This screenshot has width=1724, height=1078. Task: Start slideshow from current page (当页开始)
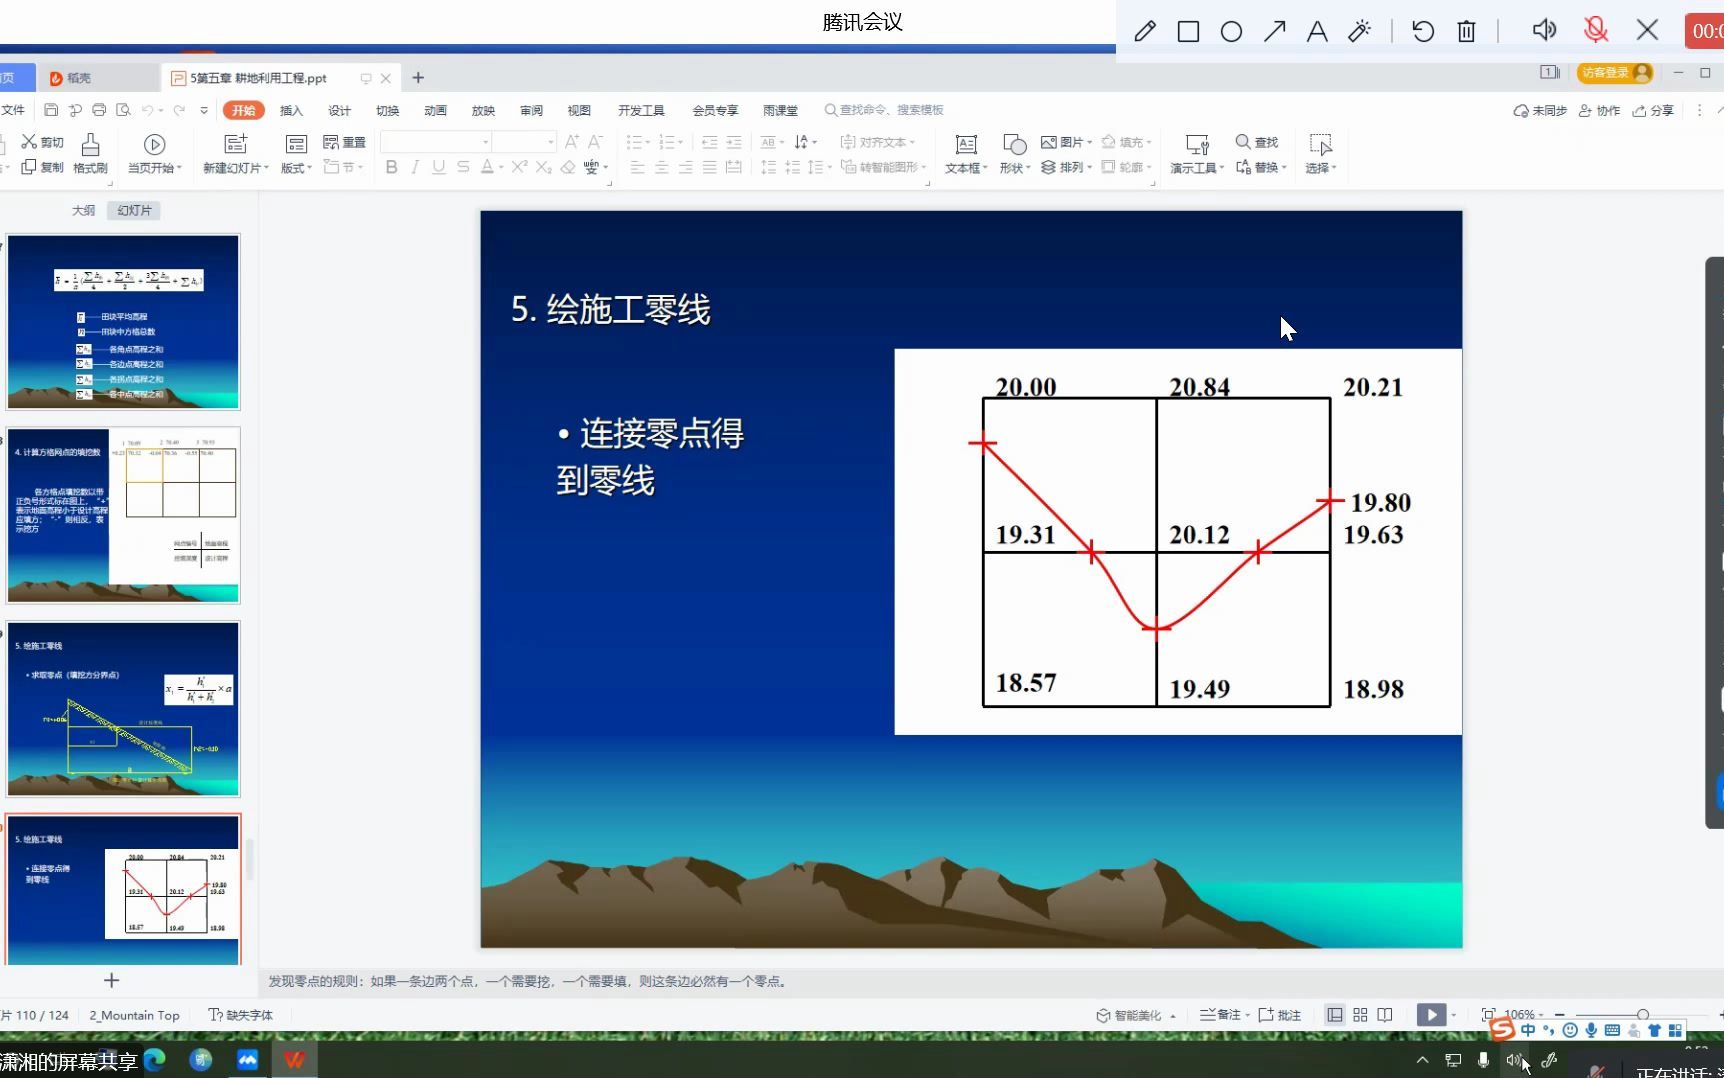[154, 154]
